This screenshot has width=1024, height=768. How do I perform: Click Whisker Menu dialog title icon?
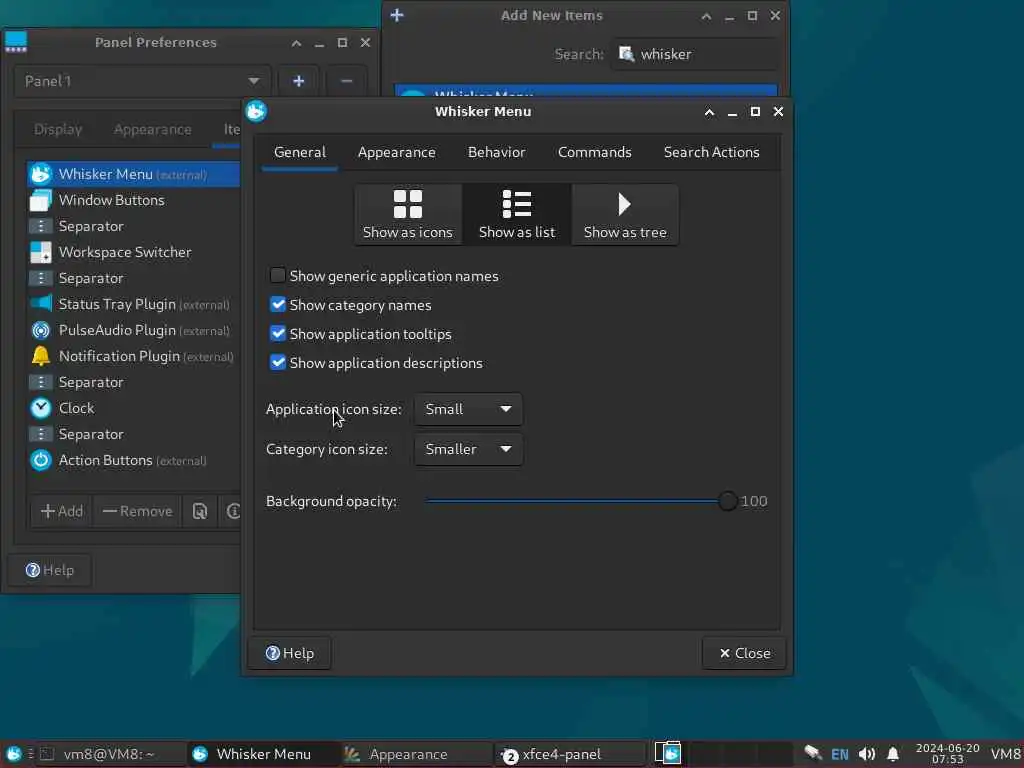256,111
